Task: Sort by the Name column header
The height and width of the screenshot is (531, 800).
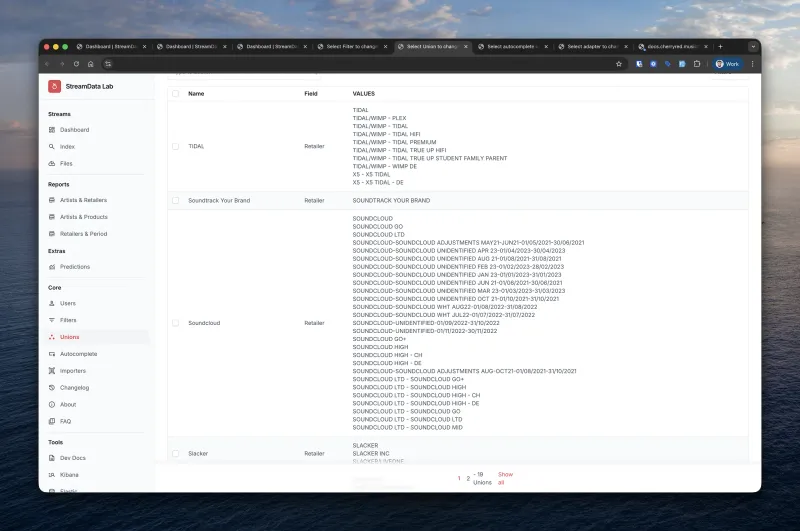Action: click(196, 93)
